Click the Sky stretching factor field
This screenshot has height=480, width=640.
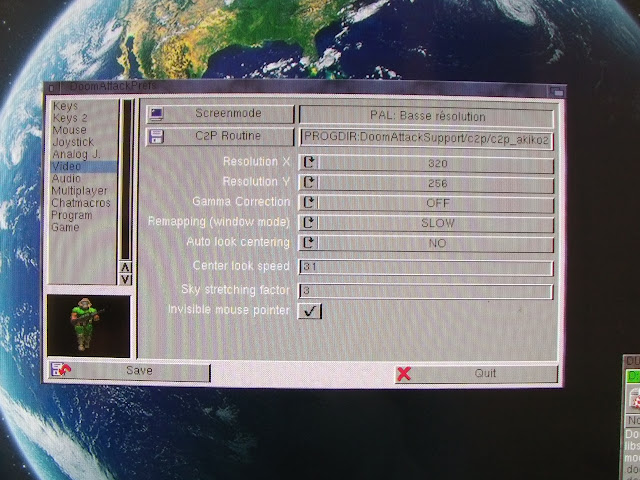[426, 291]
